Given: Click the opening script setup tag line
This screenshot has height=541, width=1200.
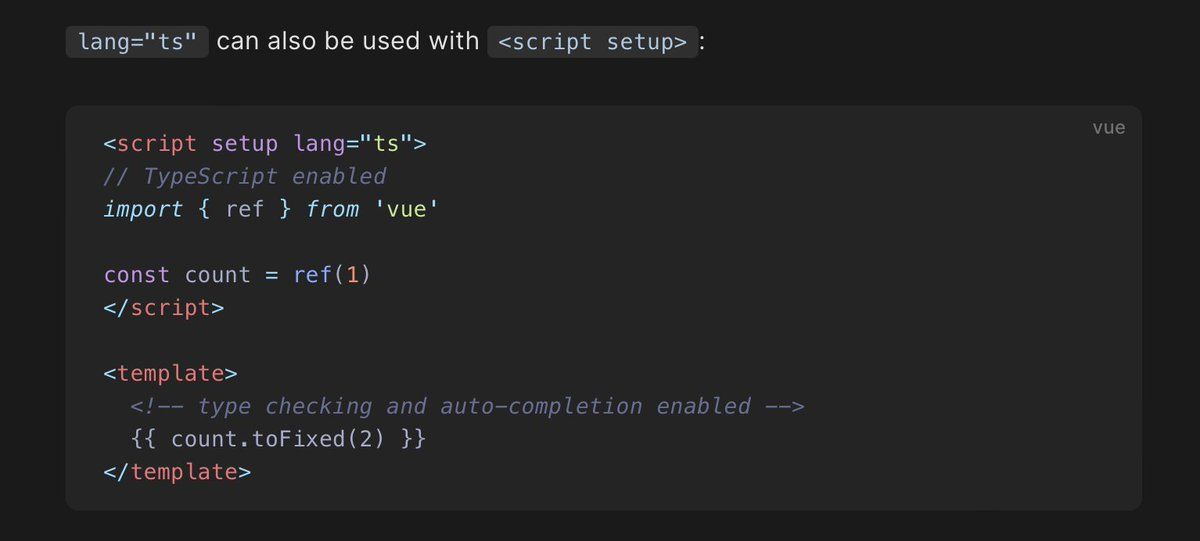Looking at the screenshot, I should pyautogui.click(x=265, y=143).
